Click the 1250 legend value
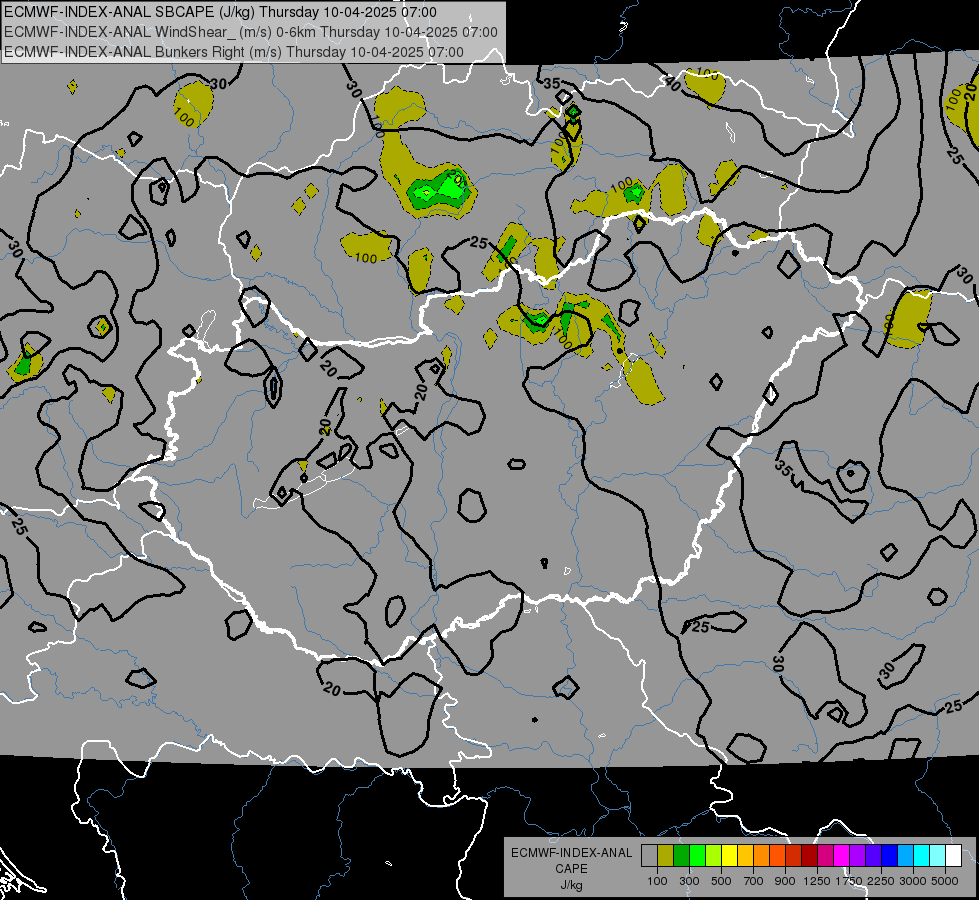This screenshot has height=900, width=979. click(817, 881)
